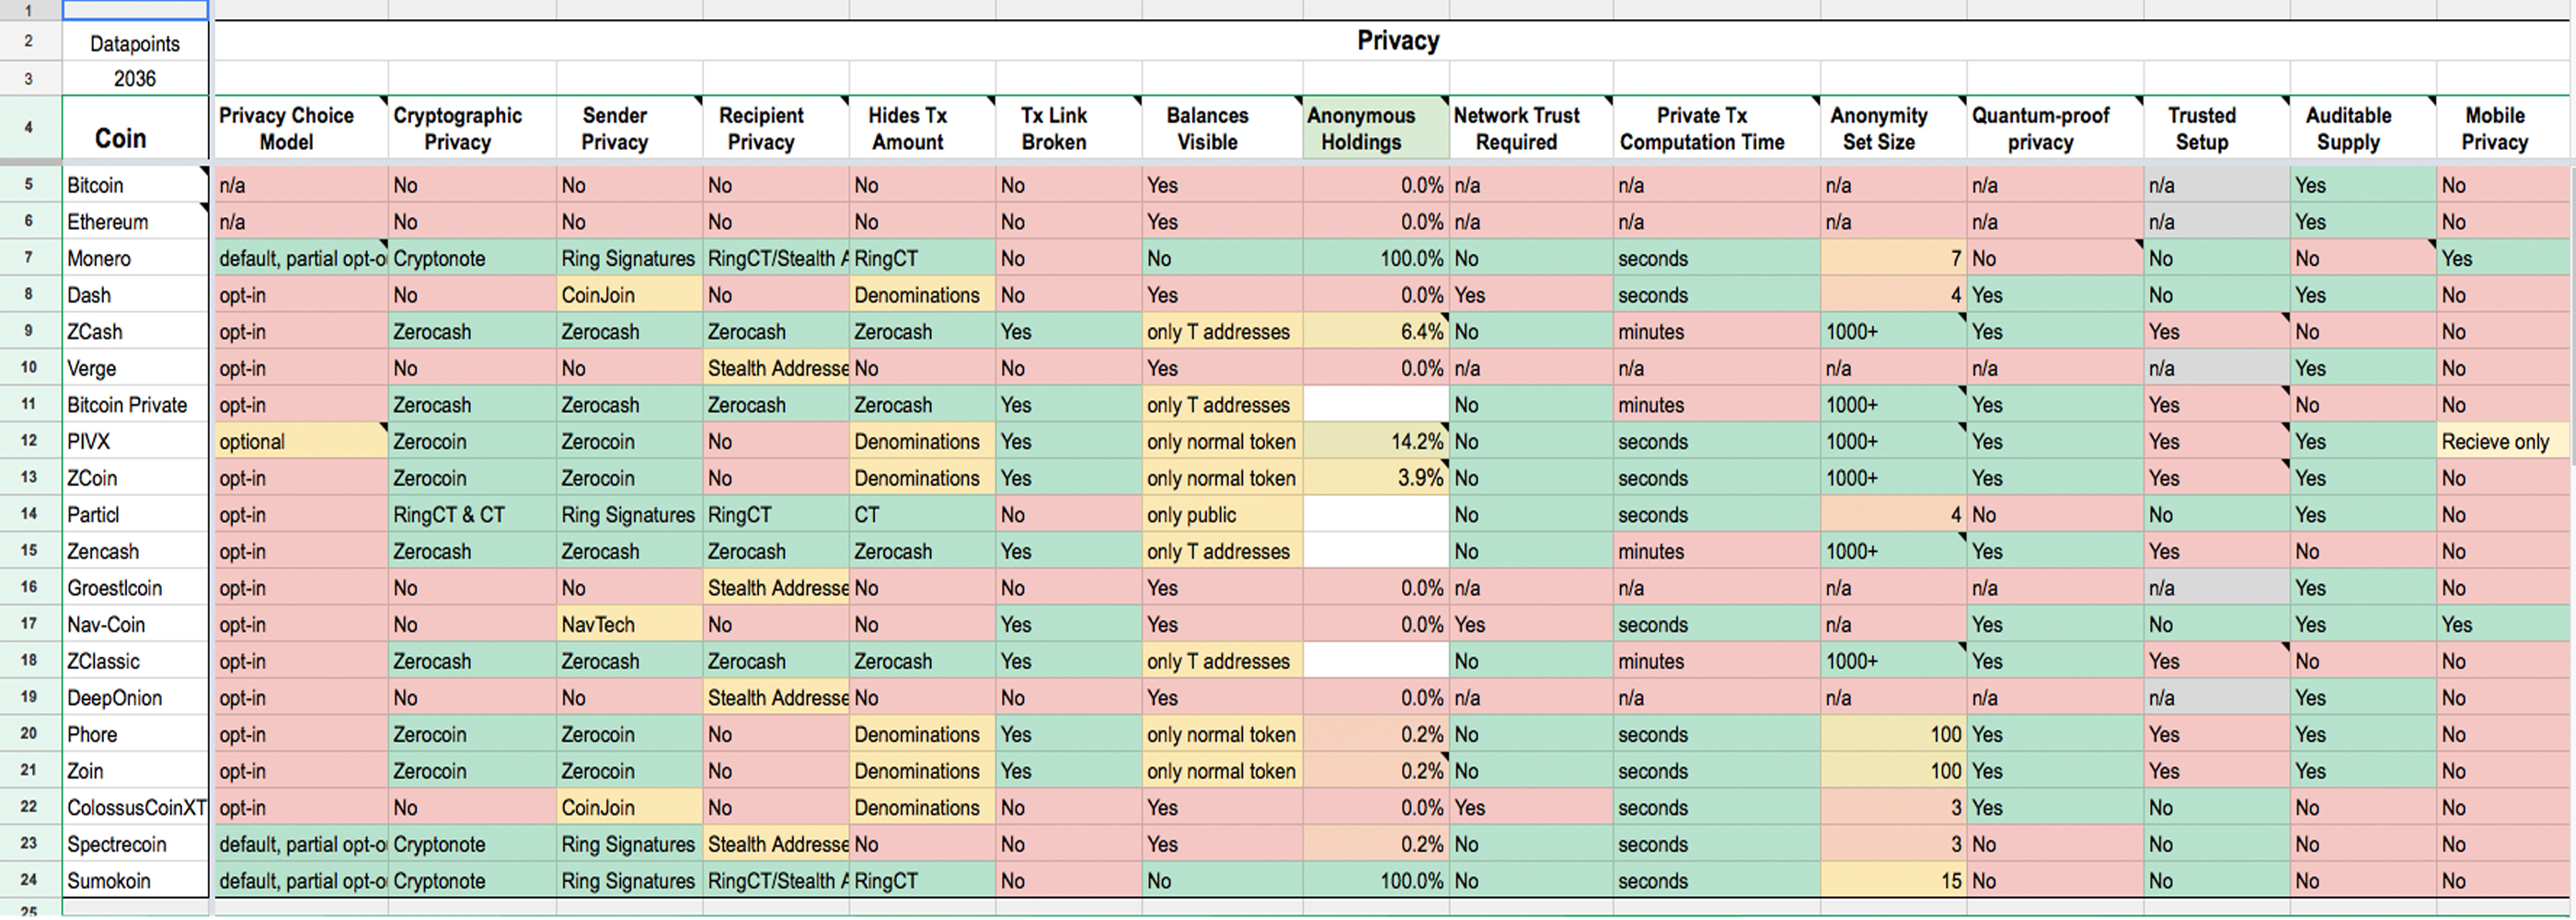Click the Network Trust Required header
Screen dimensions: 2576x920
pos(1531,128)
